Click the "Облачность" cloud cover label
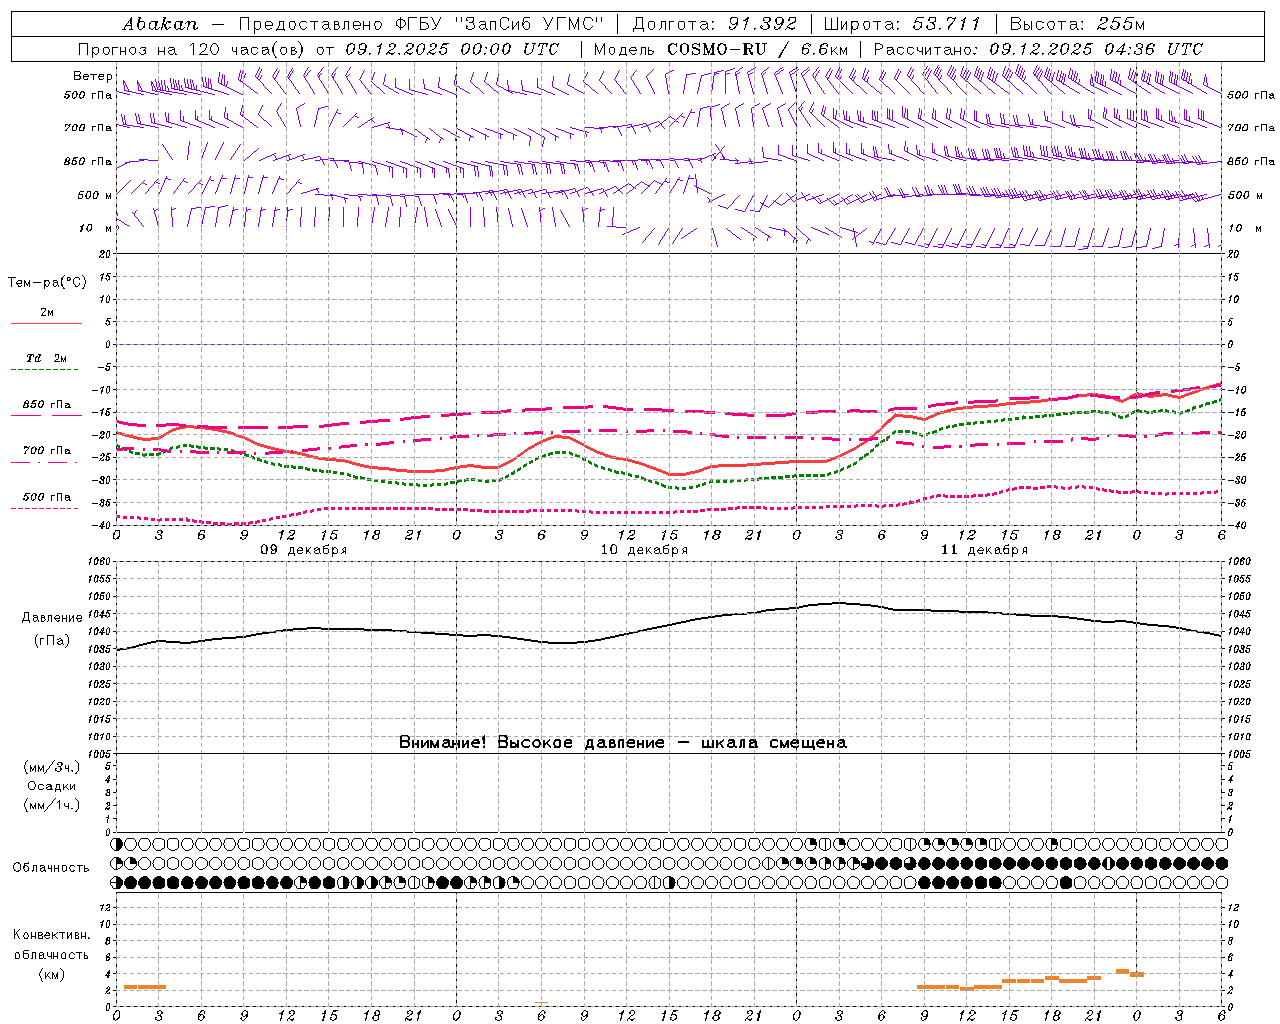The height and width of the screenshot is (1024, 1280). [x=51, y=868]
